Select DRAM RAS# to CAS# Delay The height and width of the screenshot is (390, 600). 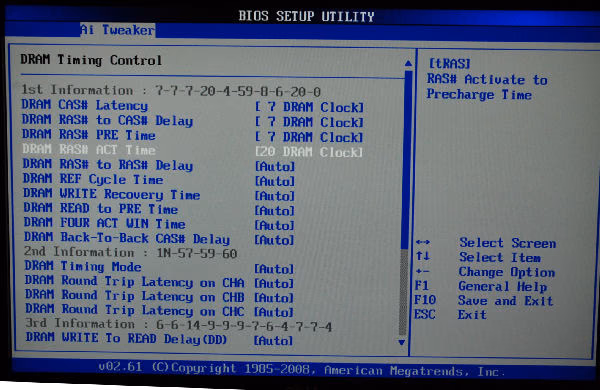tap(107, 120)
